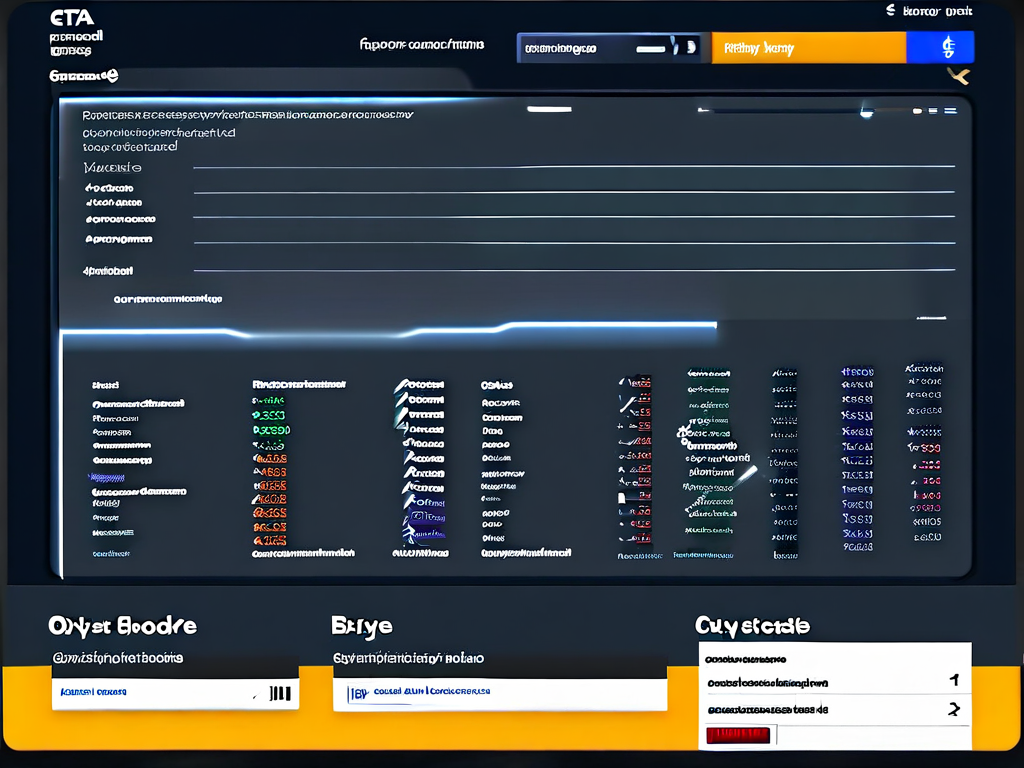This screenshot has width=1024, height=768.
Task: Click the white input field under the bottom-left heading
Action: coord(175,692)
